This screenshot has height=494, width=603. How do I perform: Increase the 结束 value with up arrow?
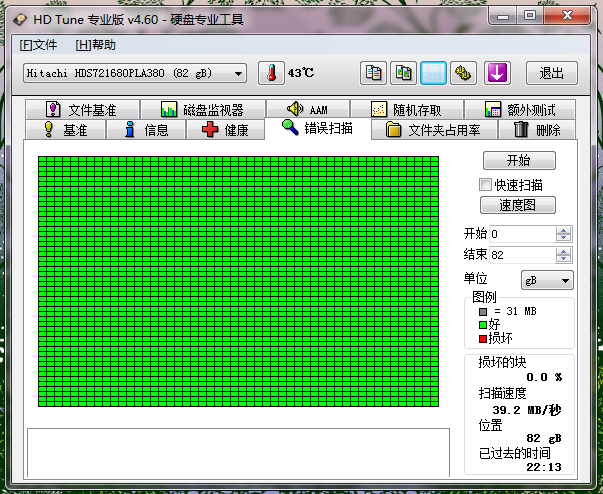pyautogui.click(x=563, y=251)
